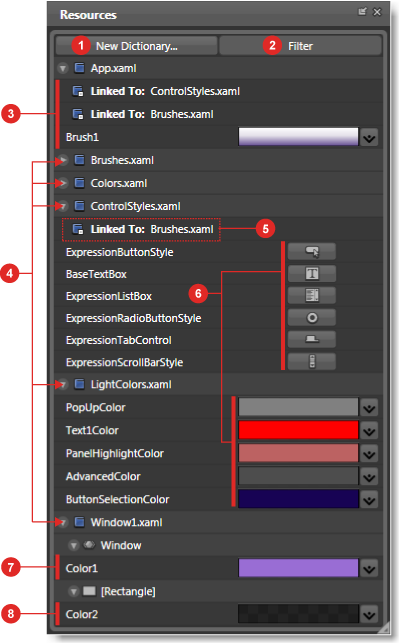Select the BaseTextBox resource name
The height and width of the screenshot is (643, 399).
click(96, 274)
